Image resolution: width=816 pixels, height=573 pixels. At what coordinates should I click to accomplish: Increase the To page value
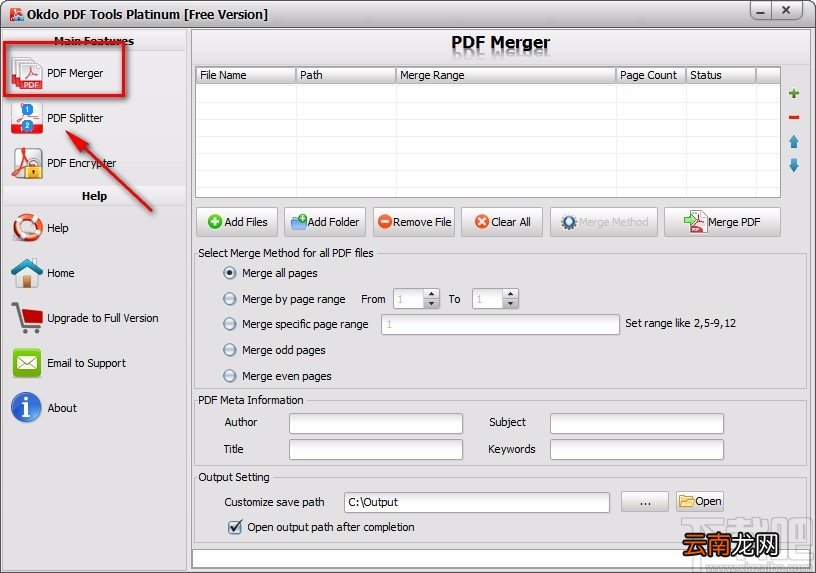(x=511, y=294)
